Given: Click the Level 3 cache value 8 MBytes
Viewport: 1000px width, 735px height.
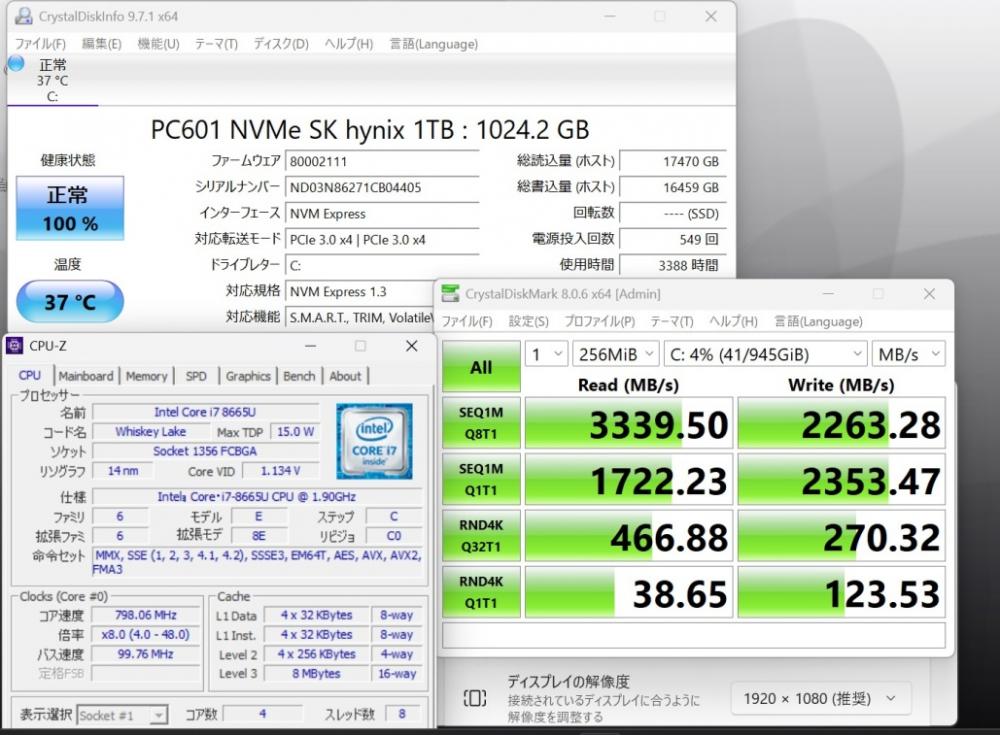Looking at the screenshot, I should click(316, 673).
